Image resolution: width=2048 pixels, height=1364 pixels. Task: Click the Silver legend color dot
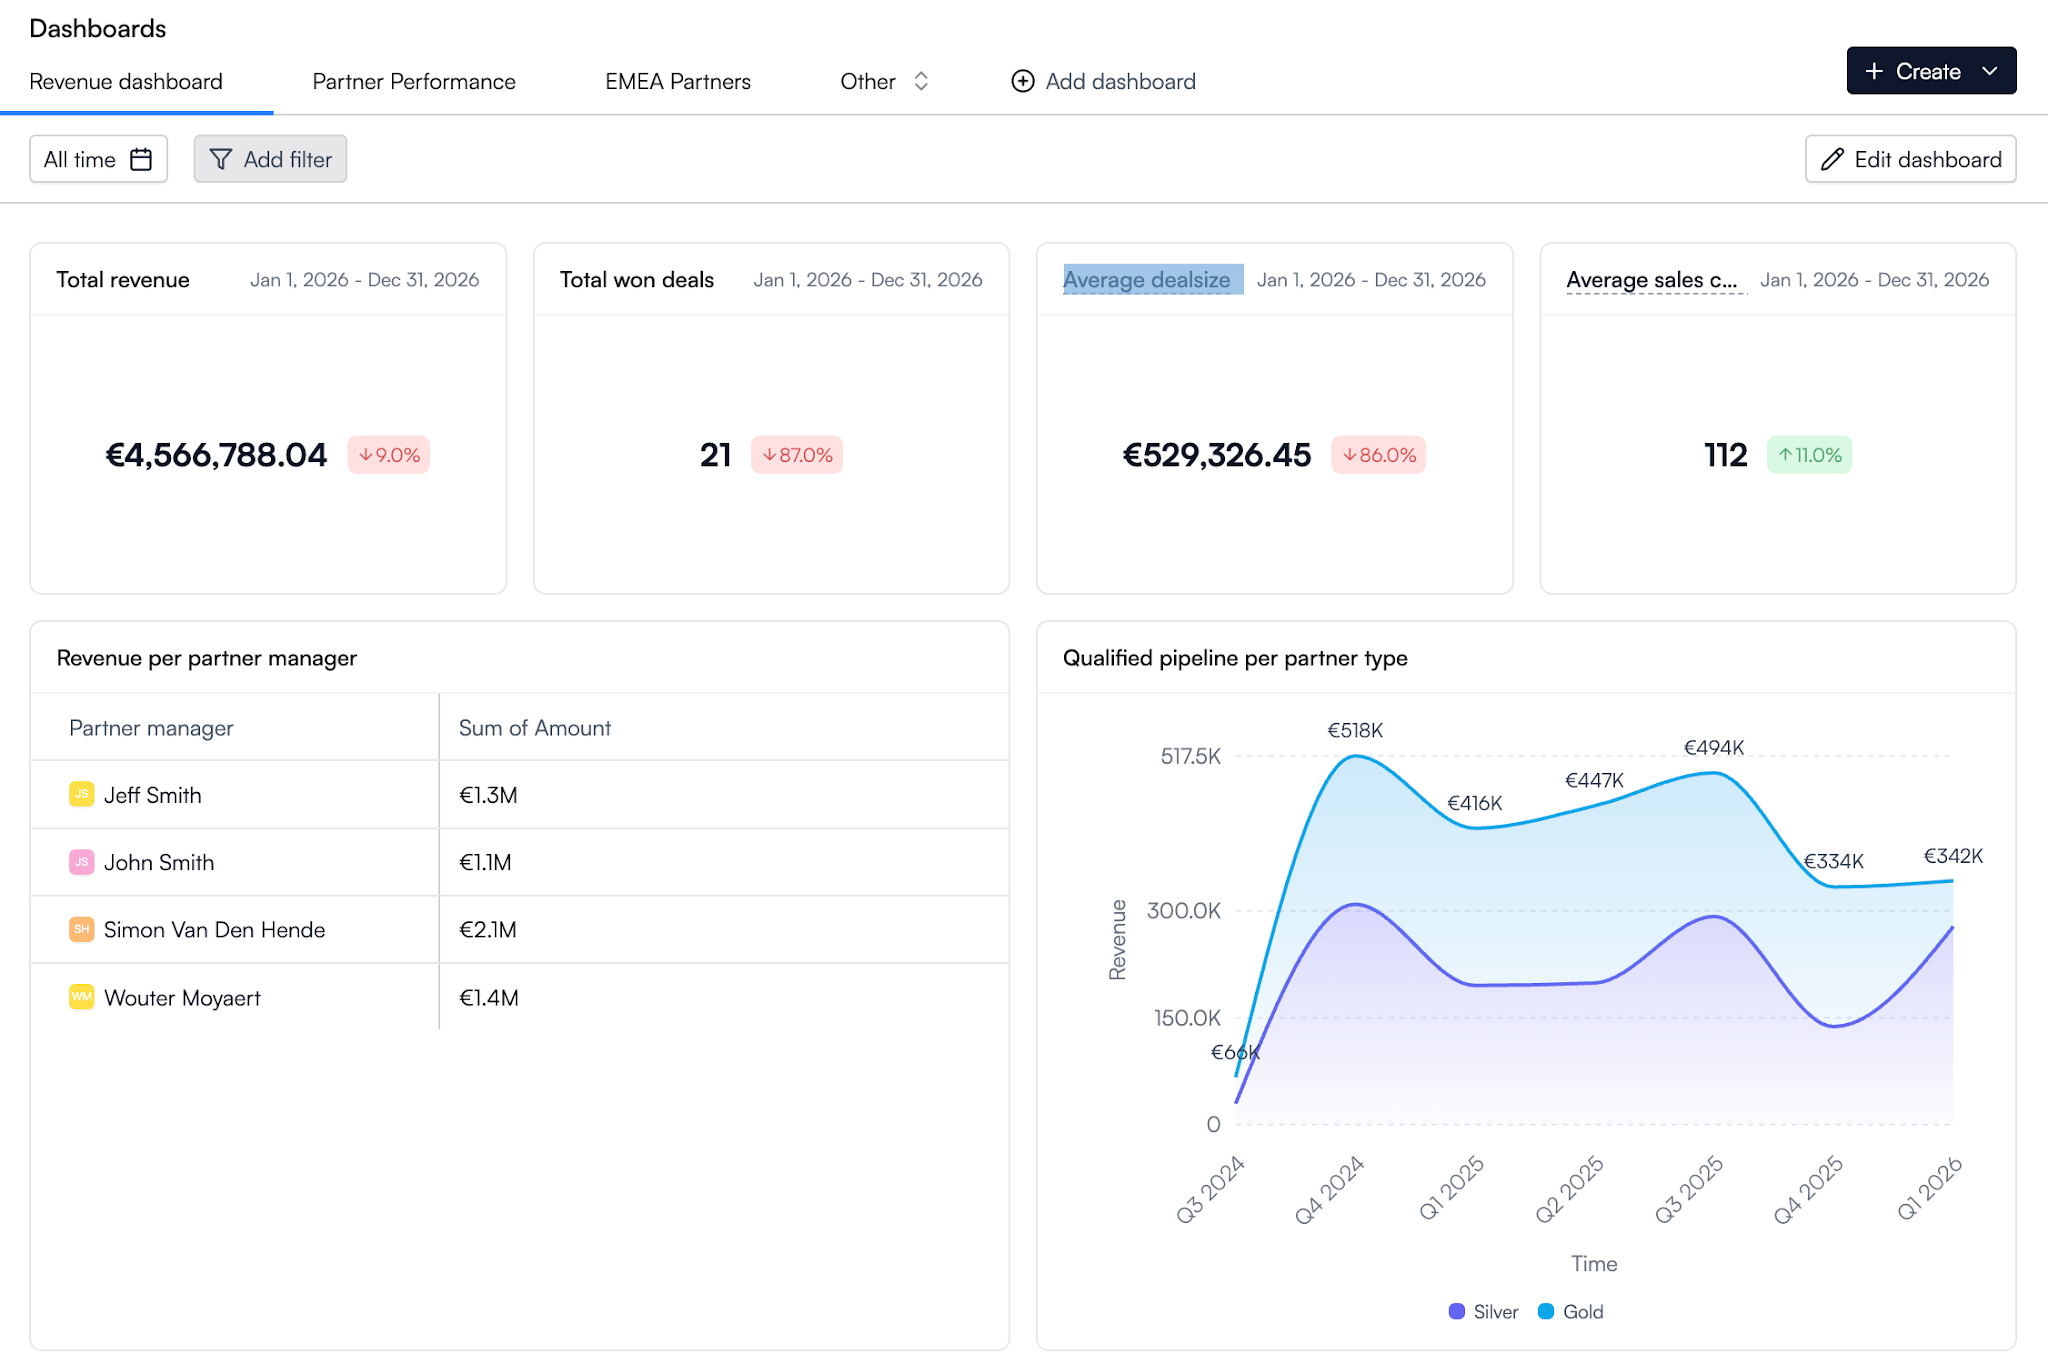[1456, 1311]
